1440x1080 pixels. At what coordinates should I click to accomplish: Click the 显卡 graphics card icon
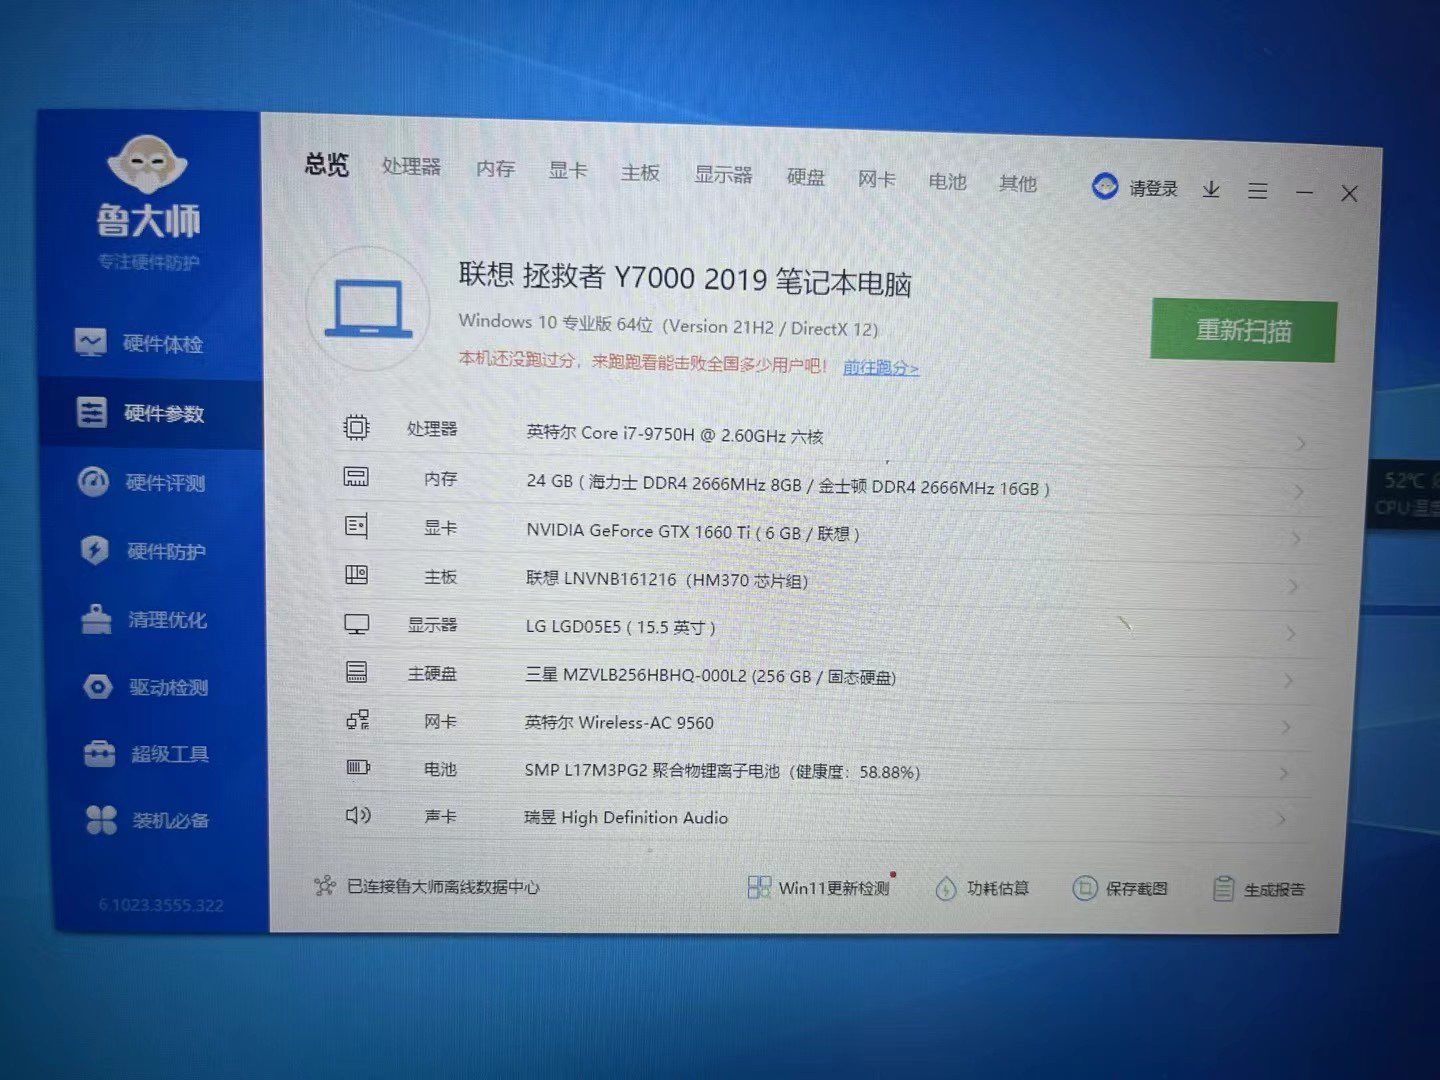[x=356, y=526]
